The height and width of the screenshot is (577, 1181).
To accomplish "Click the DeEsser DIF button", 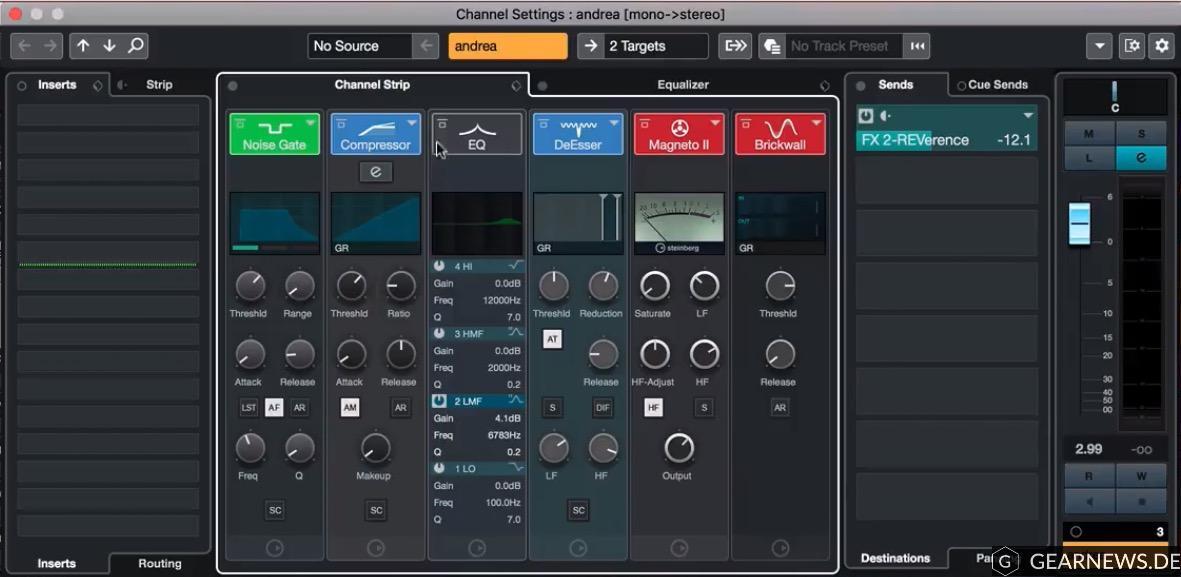I will coord(603,408).
